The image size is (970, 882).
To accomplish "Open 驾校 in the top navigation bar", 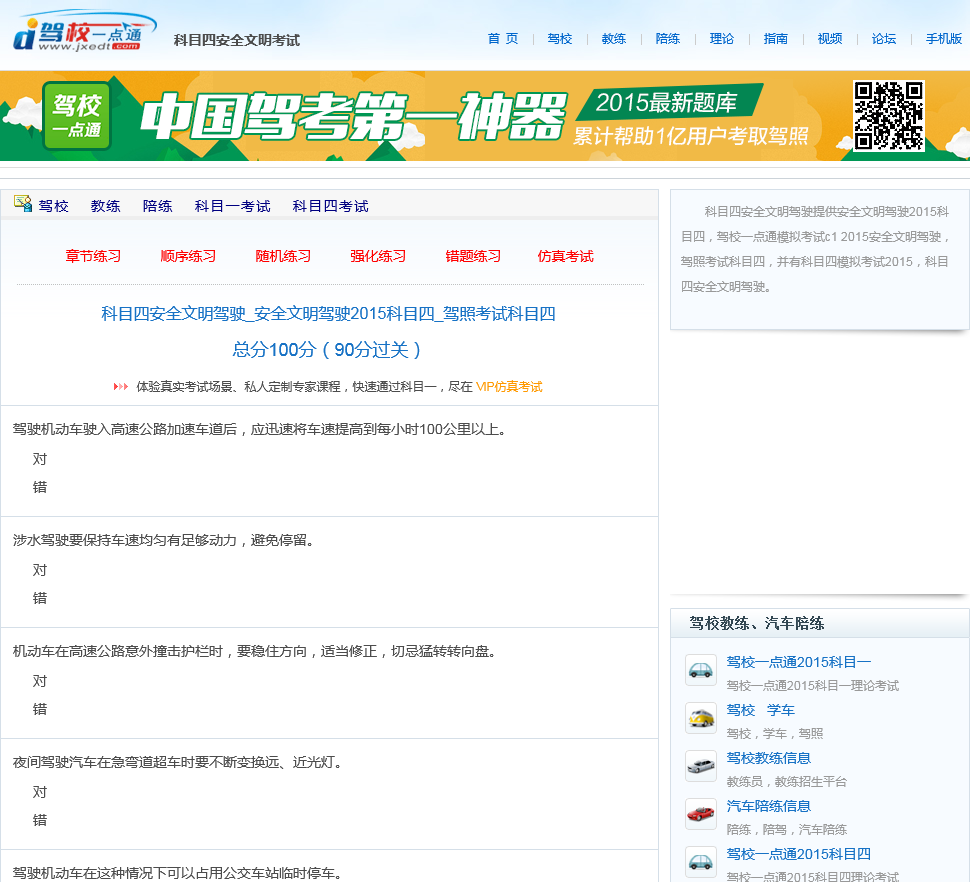I will [560, 39].
